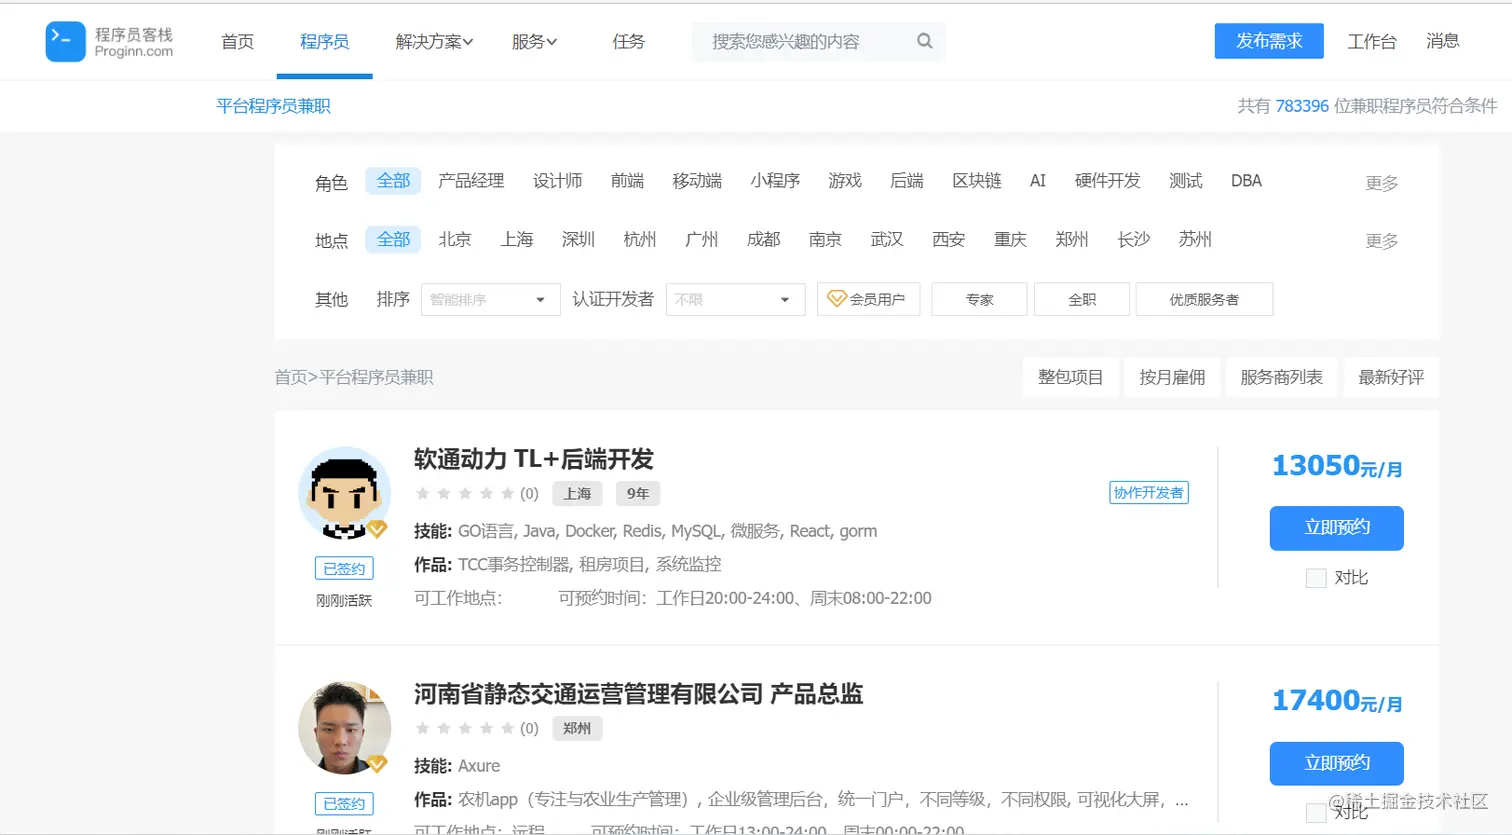Toggle the 会员用户 filter
This screenshot has height=835, width=1512.
[x=868, y=299]
